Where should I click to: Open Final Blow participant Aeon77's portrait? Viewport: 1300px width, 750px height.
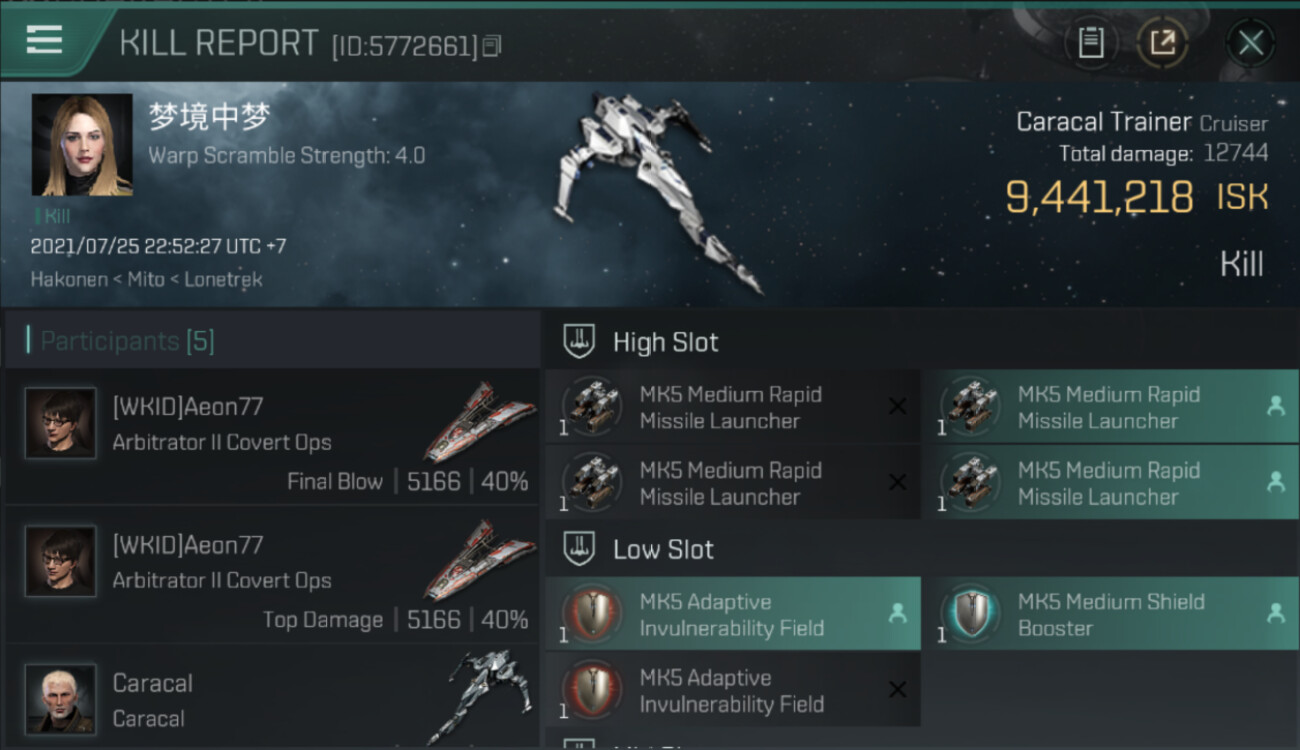click(x=61, y=423)
